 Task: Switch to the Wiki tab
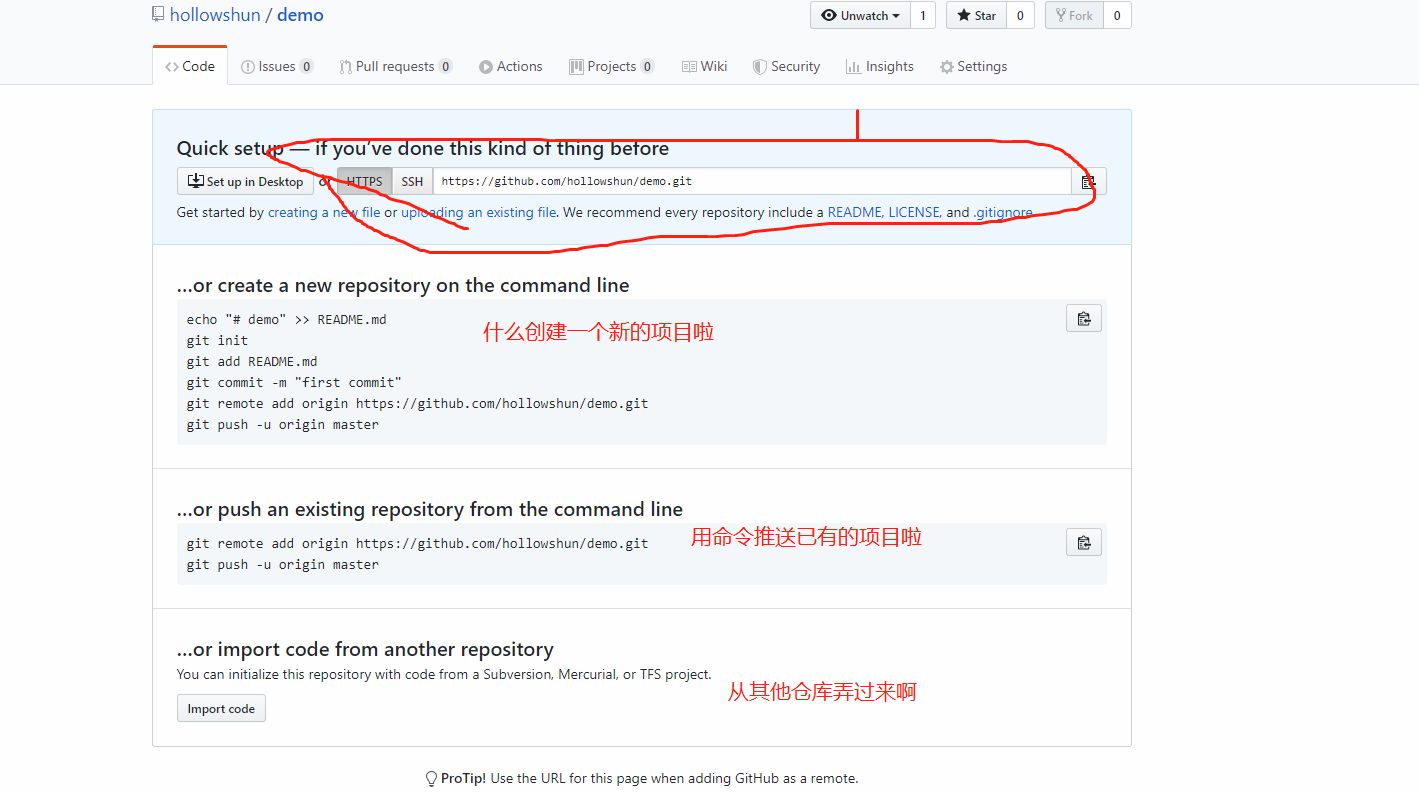(705, 66)
